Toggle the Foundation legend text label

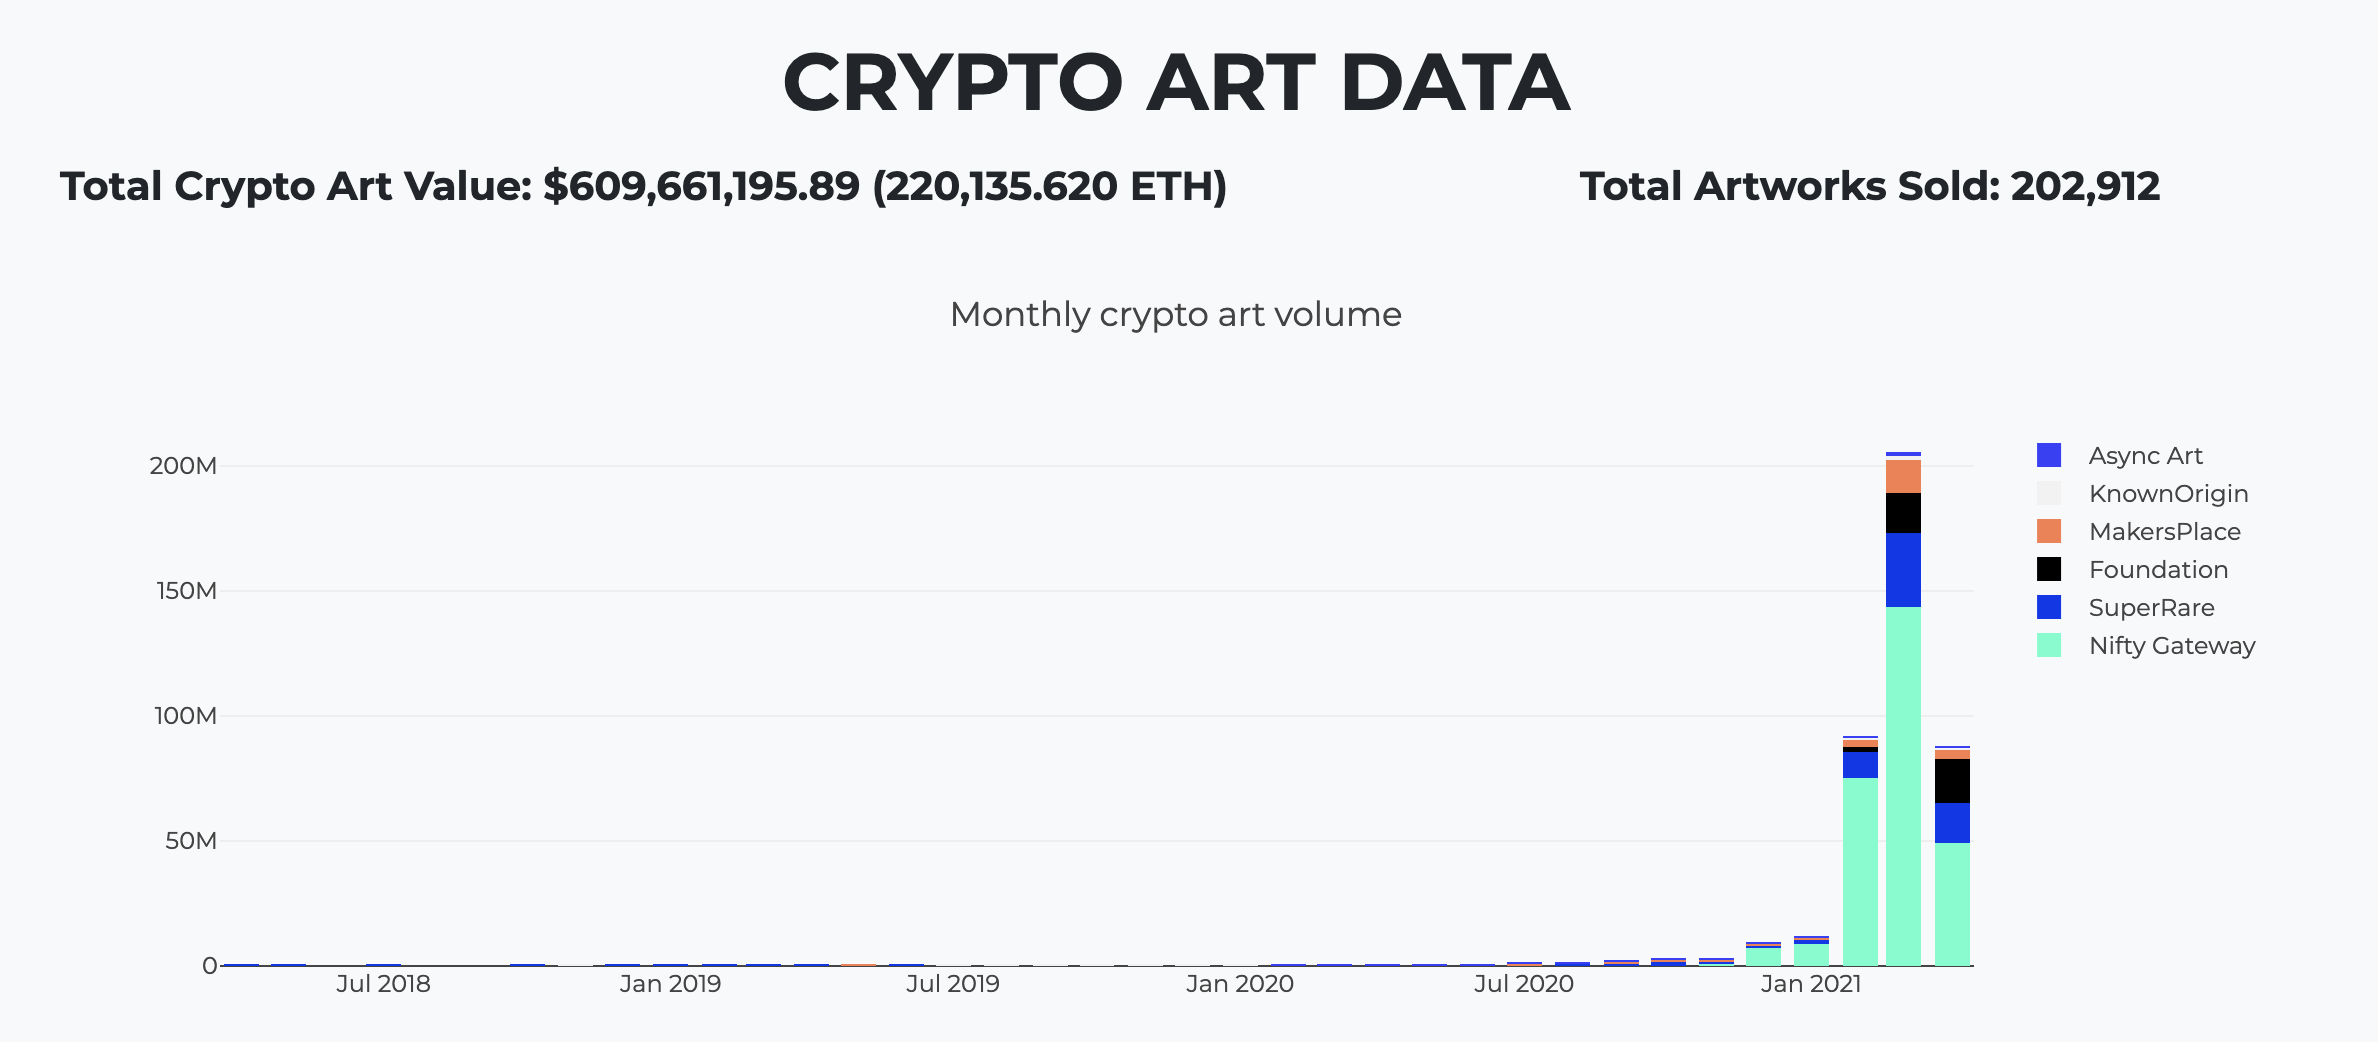pos(2158,570)
